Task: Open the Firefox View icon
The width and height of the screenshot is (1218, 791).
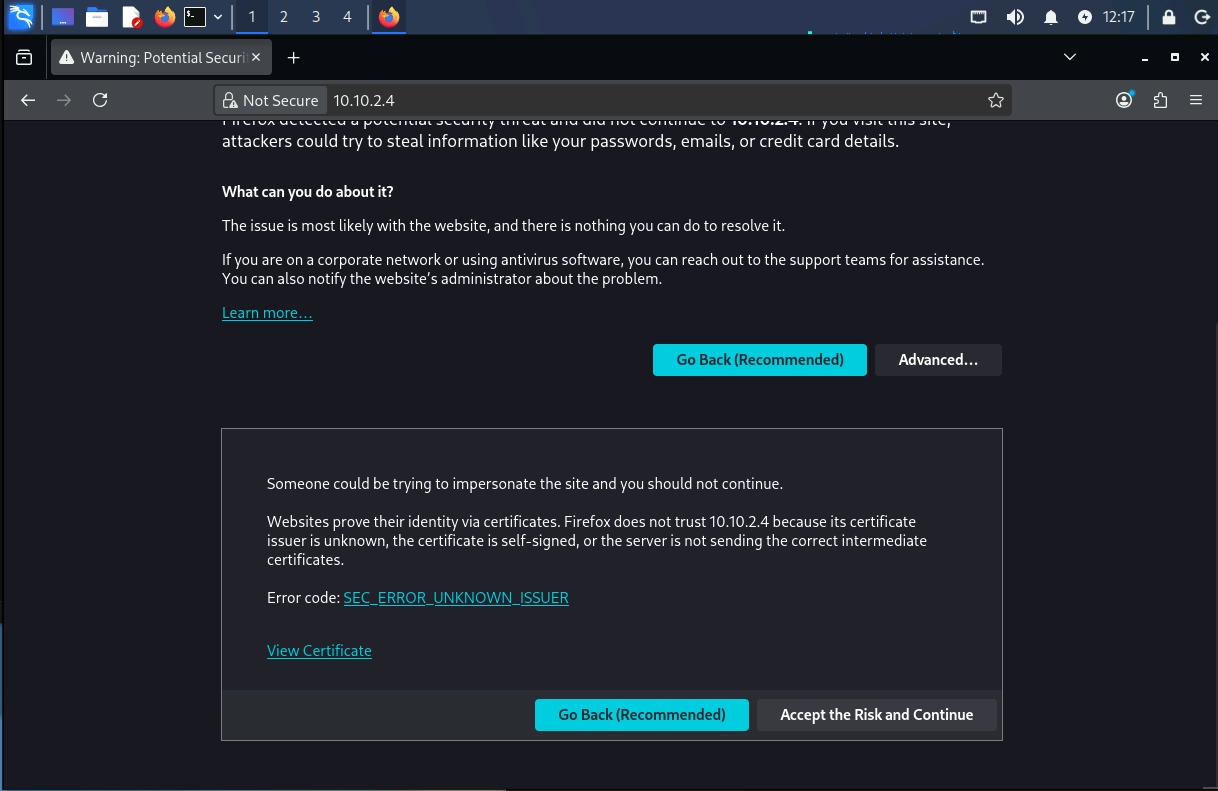Action: pos(24,58)
